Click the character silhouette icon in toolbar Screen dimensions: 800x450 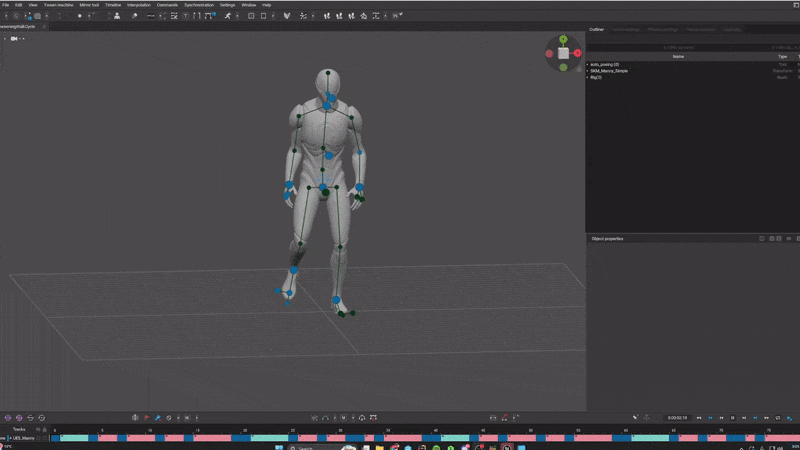tap(116, 16)
